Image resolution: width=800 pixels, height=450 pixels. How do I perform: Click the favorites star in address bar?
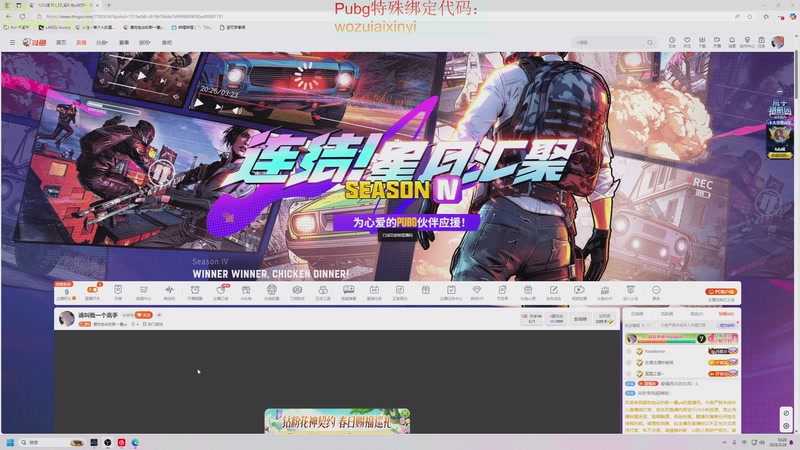[x=749, y=16]
